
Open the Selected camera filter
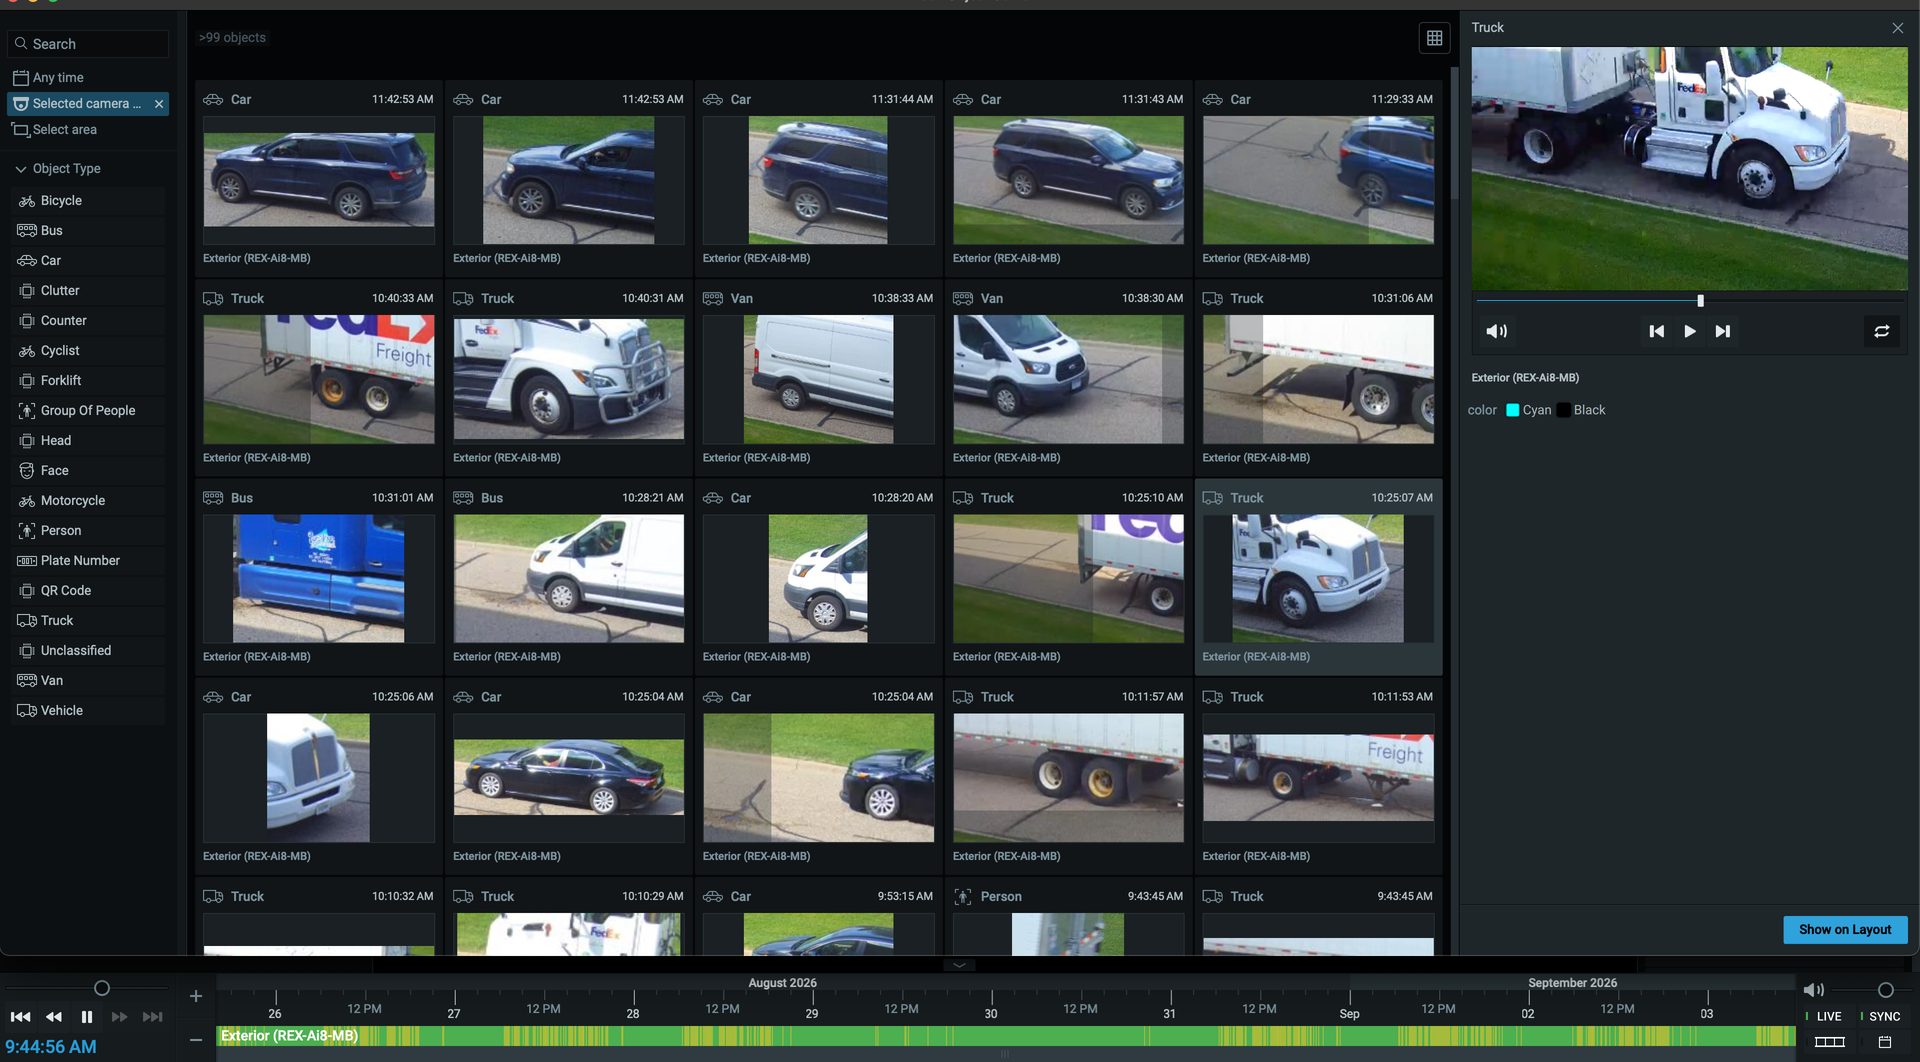[78, 104]
